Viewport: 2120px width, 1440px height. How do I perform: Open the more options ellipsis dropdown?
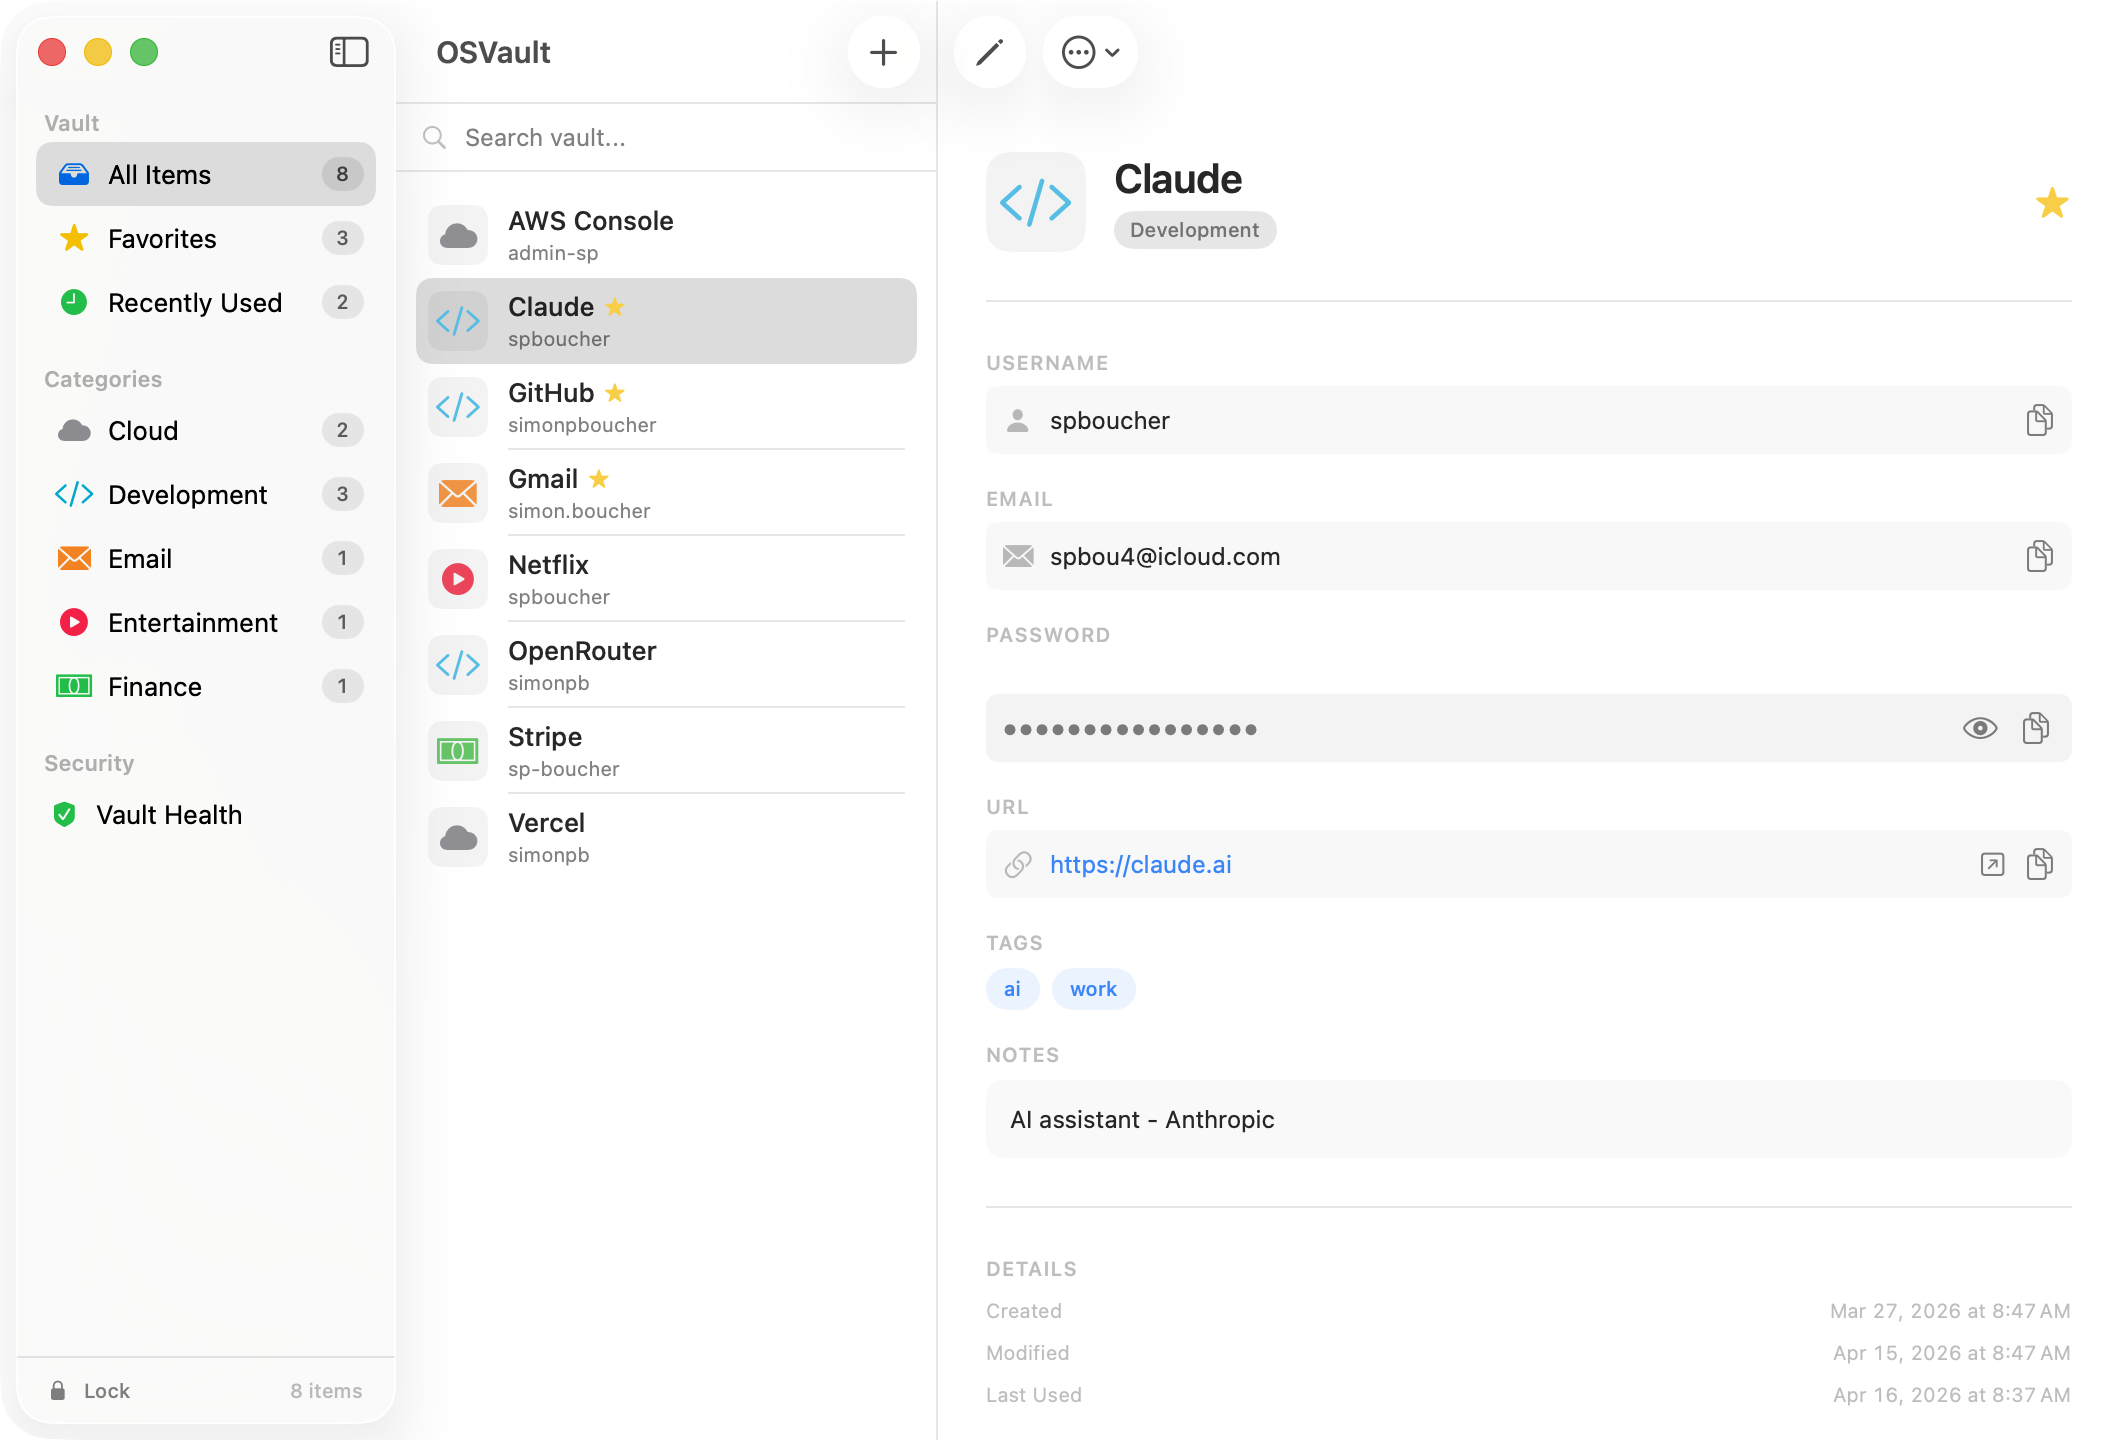click(1090, 52)
